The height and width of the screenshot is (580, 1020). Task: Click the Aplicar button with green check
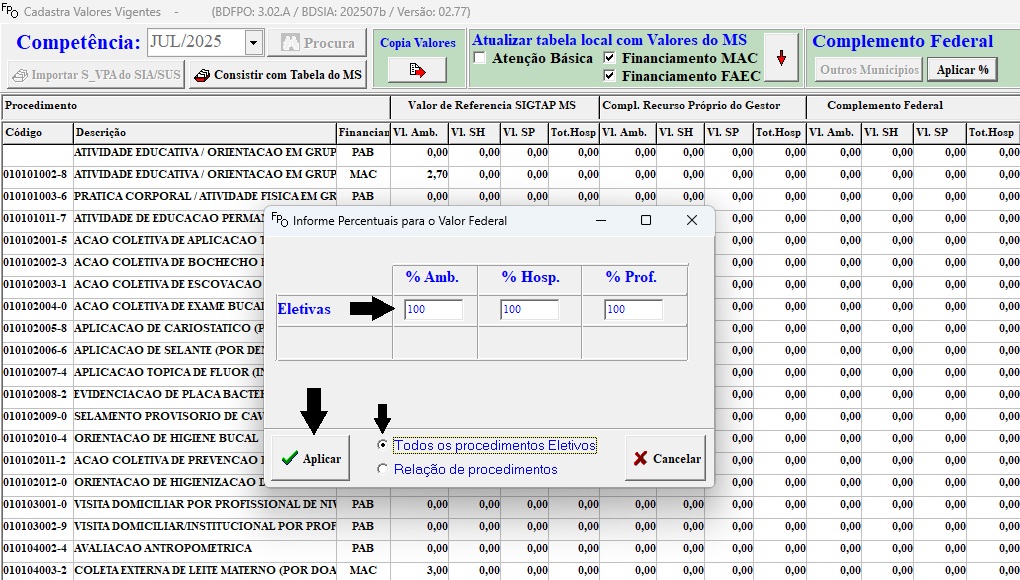tap(311, 458)
